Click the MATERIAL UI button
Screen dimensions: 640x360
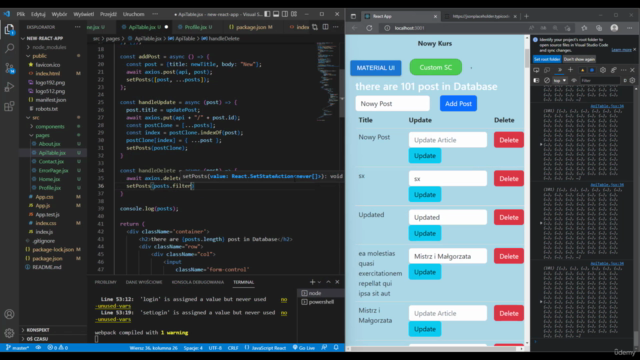pyautogui.click(x=376, y=68)
